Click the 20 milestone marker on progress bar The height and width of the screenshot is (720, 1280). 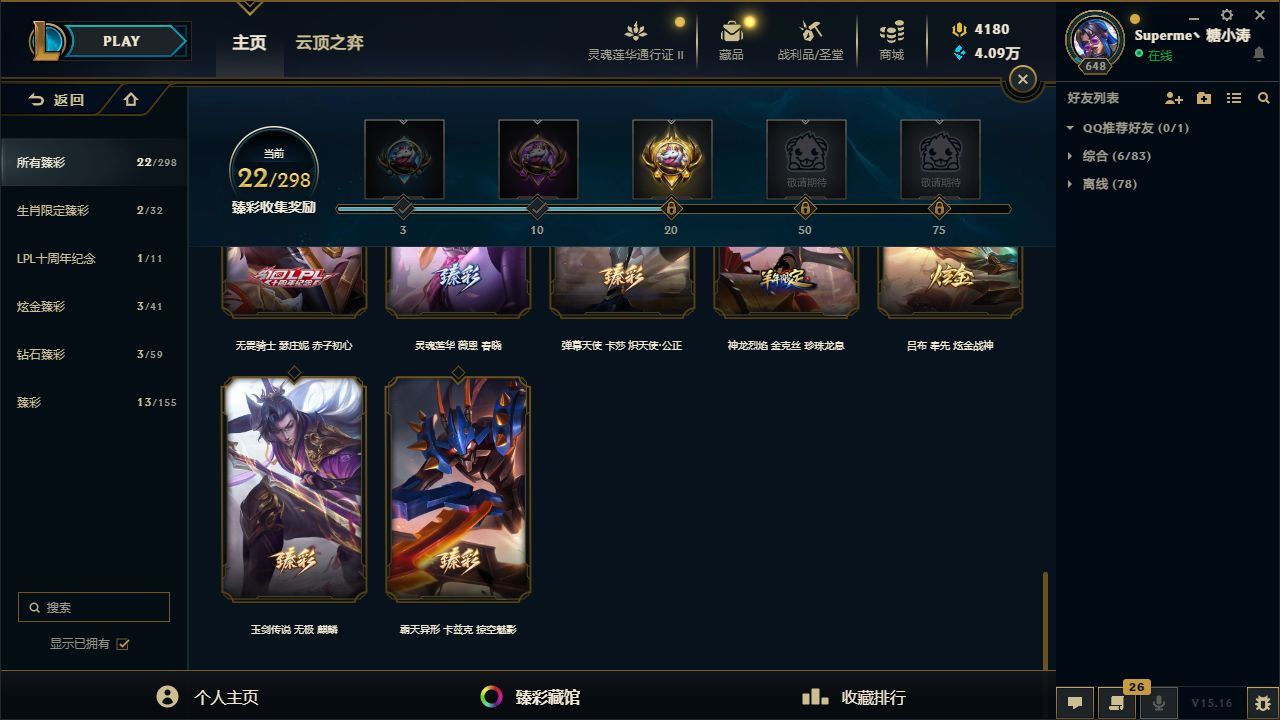point(671,208)
